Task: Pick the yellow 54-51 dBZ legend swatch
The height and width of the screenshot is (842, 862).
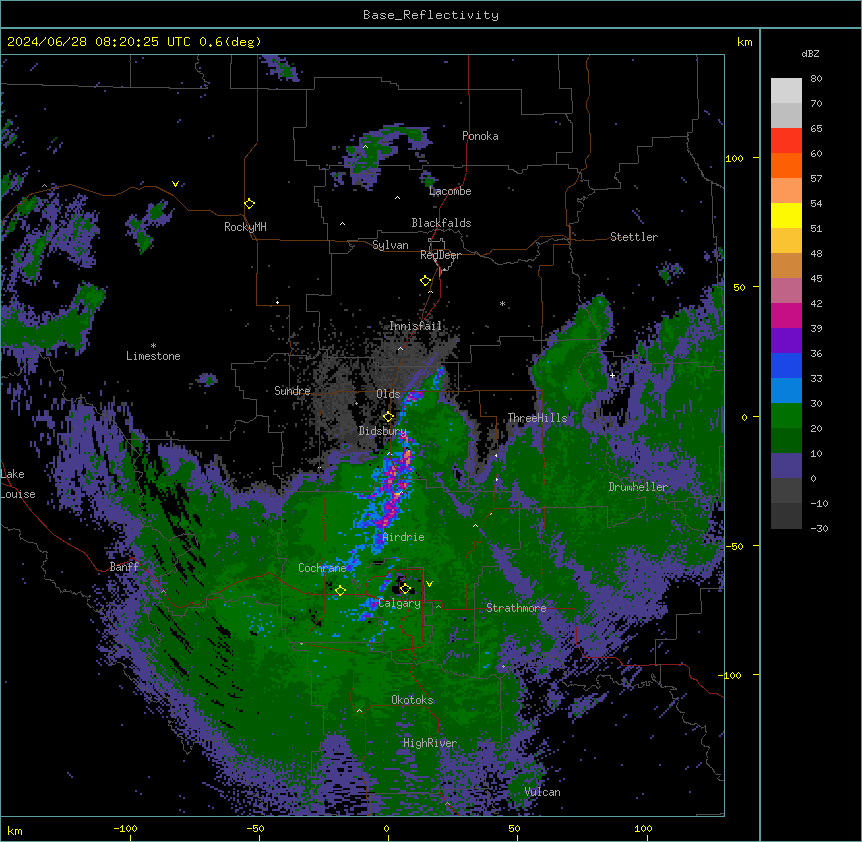Action: coord(786,215)
